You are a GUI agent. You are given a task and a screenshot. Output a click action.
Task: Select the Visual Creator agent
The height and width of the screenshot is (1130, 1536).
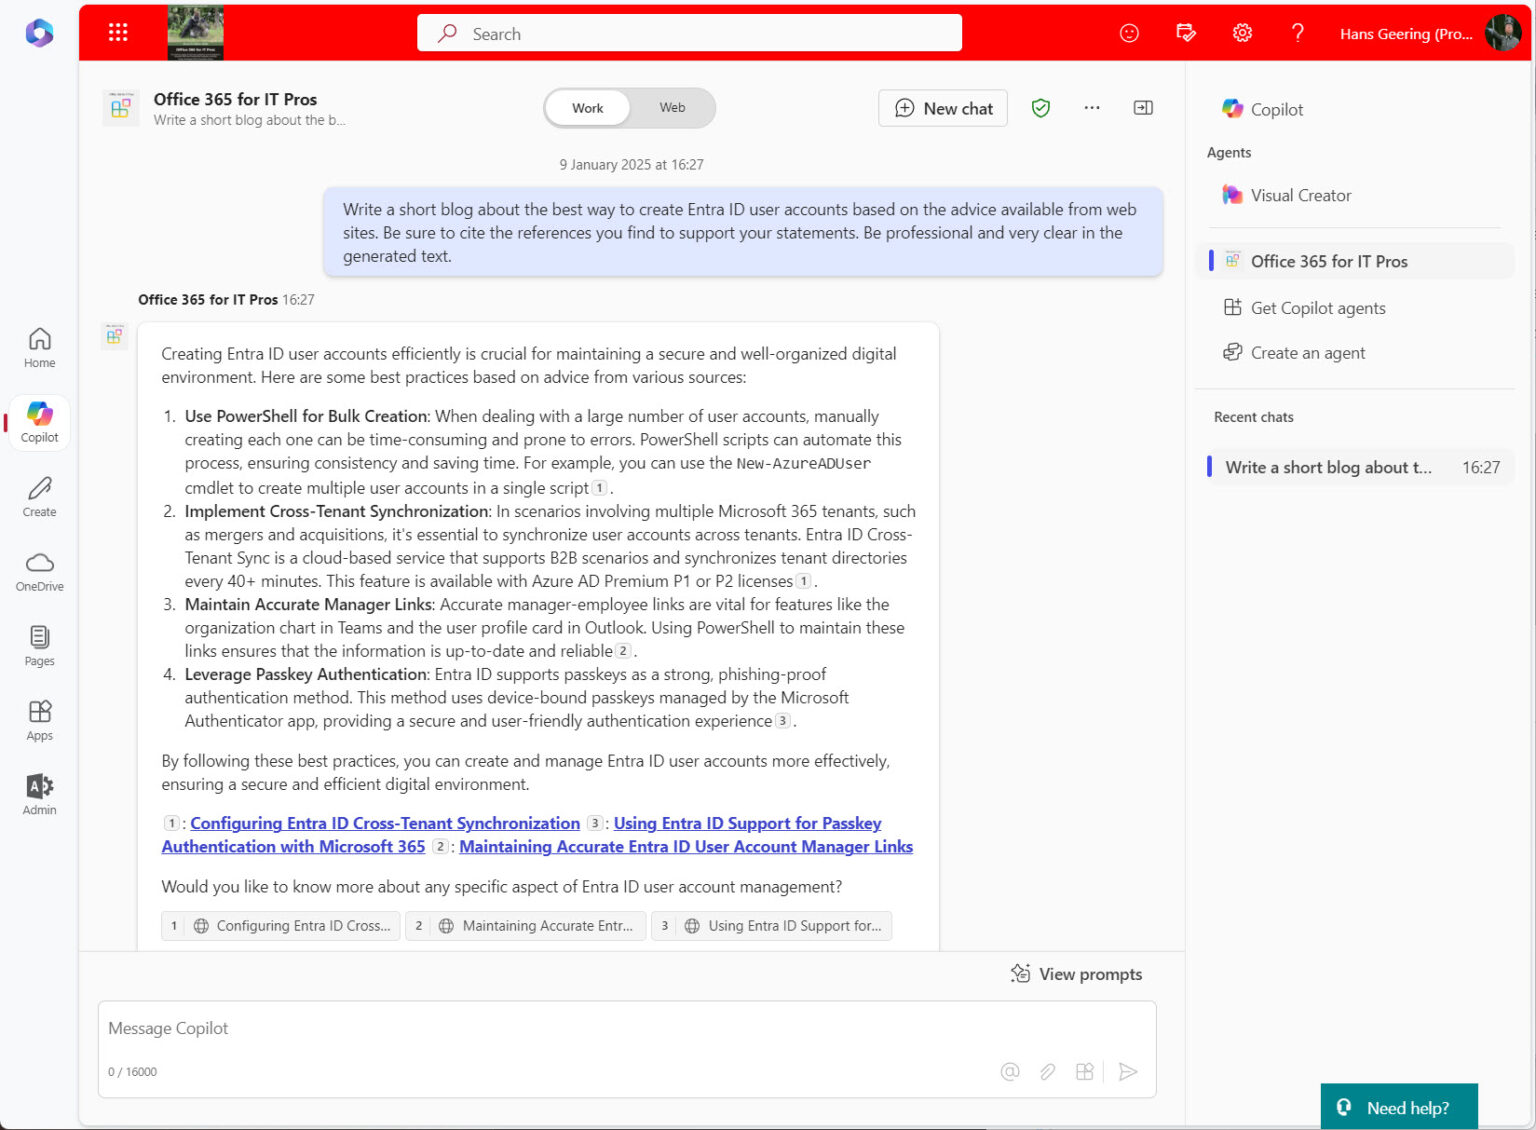click(1300, 196)
